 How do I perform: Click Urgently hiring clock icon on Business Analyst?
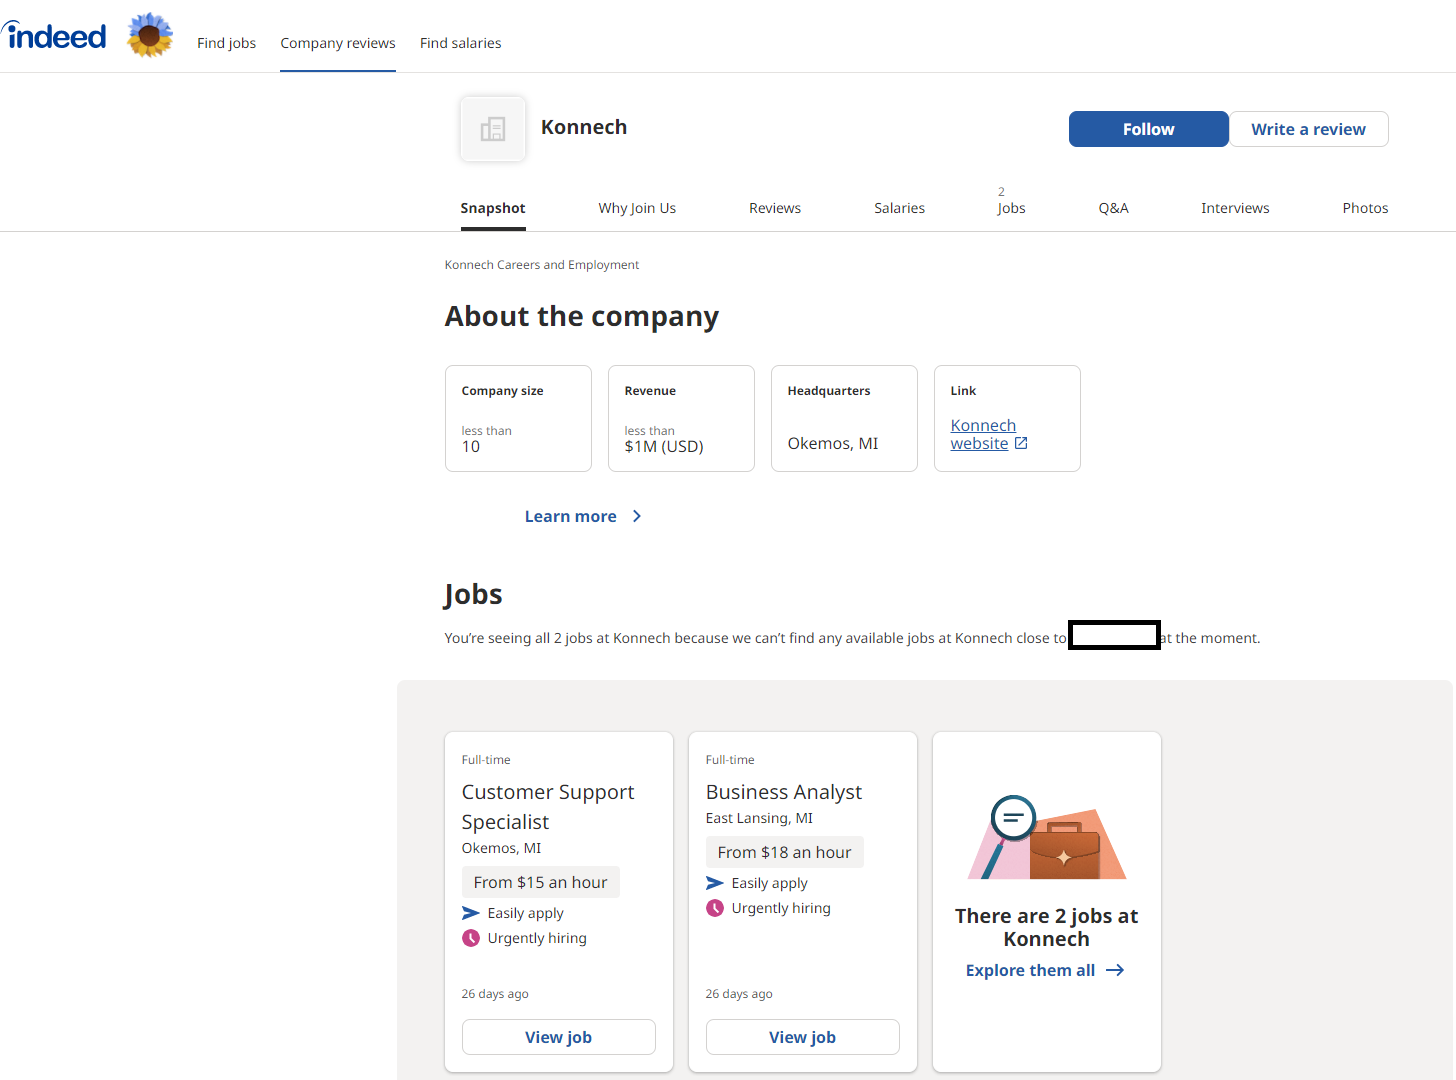715,908
